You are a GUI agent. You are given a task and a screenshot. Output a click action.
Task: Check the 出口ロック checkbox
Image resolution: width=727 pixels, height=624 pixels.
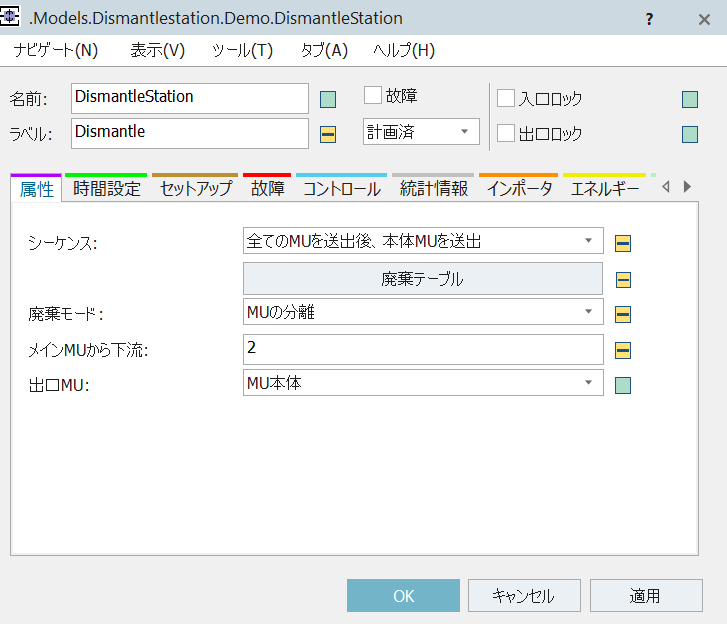[506, 133]
